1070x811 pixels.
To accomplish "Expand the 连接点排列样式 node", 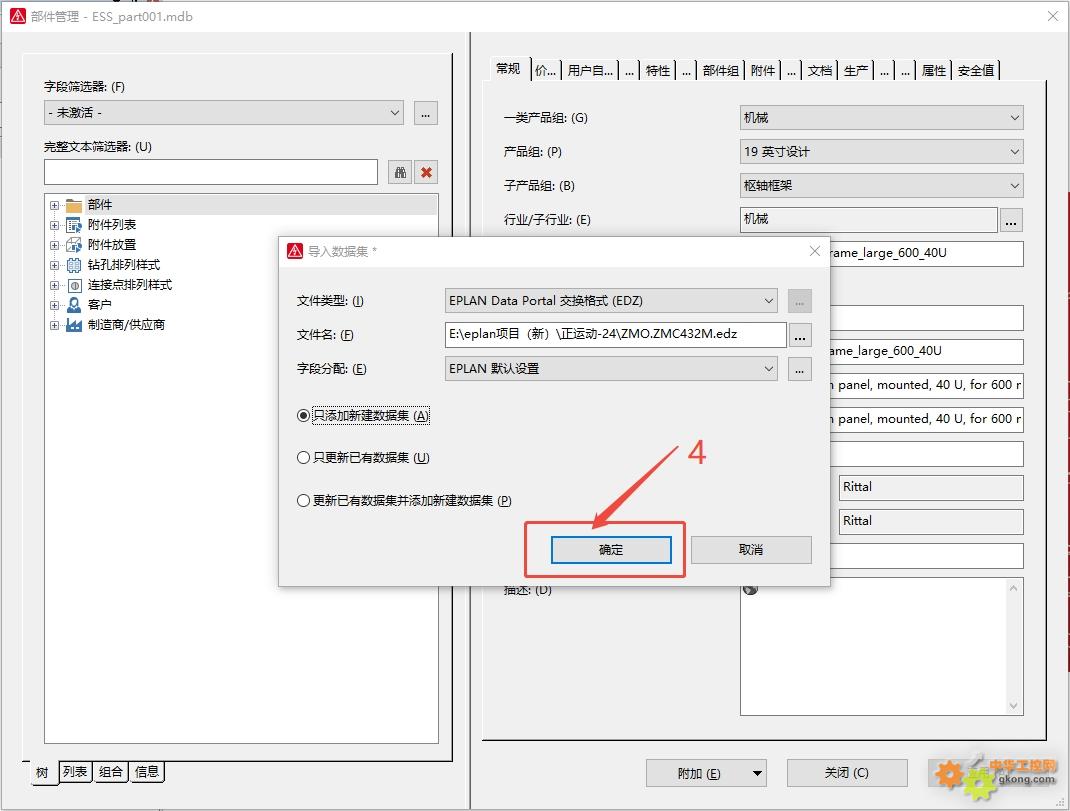I will tap(54, 285).
